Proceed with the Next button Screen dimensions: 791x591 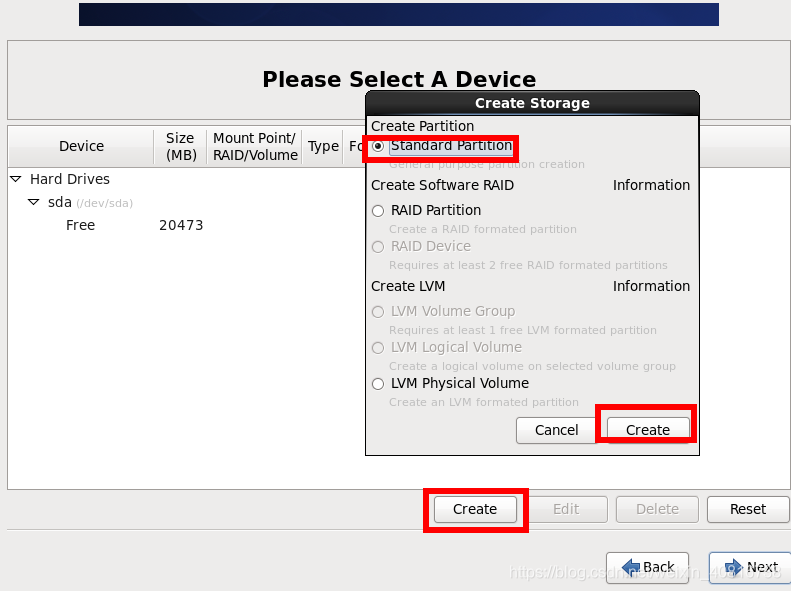[750, 567]
